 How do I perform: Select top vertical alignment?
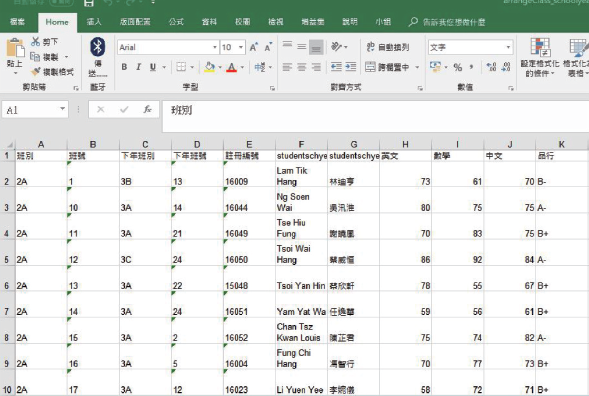pos(287,46)
